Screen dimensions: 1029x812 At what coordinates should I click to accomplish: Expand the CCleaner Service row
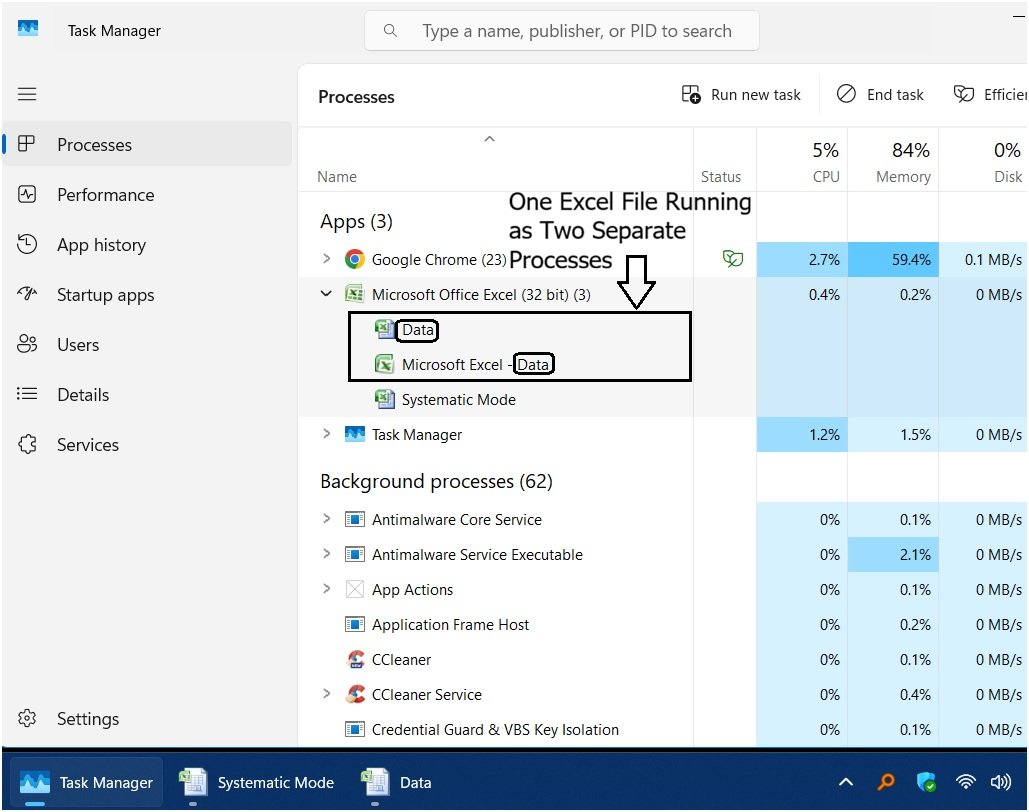pos(326,693)
